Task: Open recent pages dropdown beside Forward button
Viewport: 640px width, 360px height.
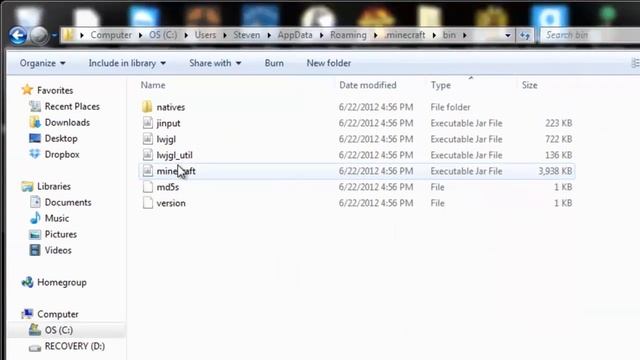Action: click(54, 36)
